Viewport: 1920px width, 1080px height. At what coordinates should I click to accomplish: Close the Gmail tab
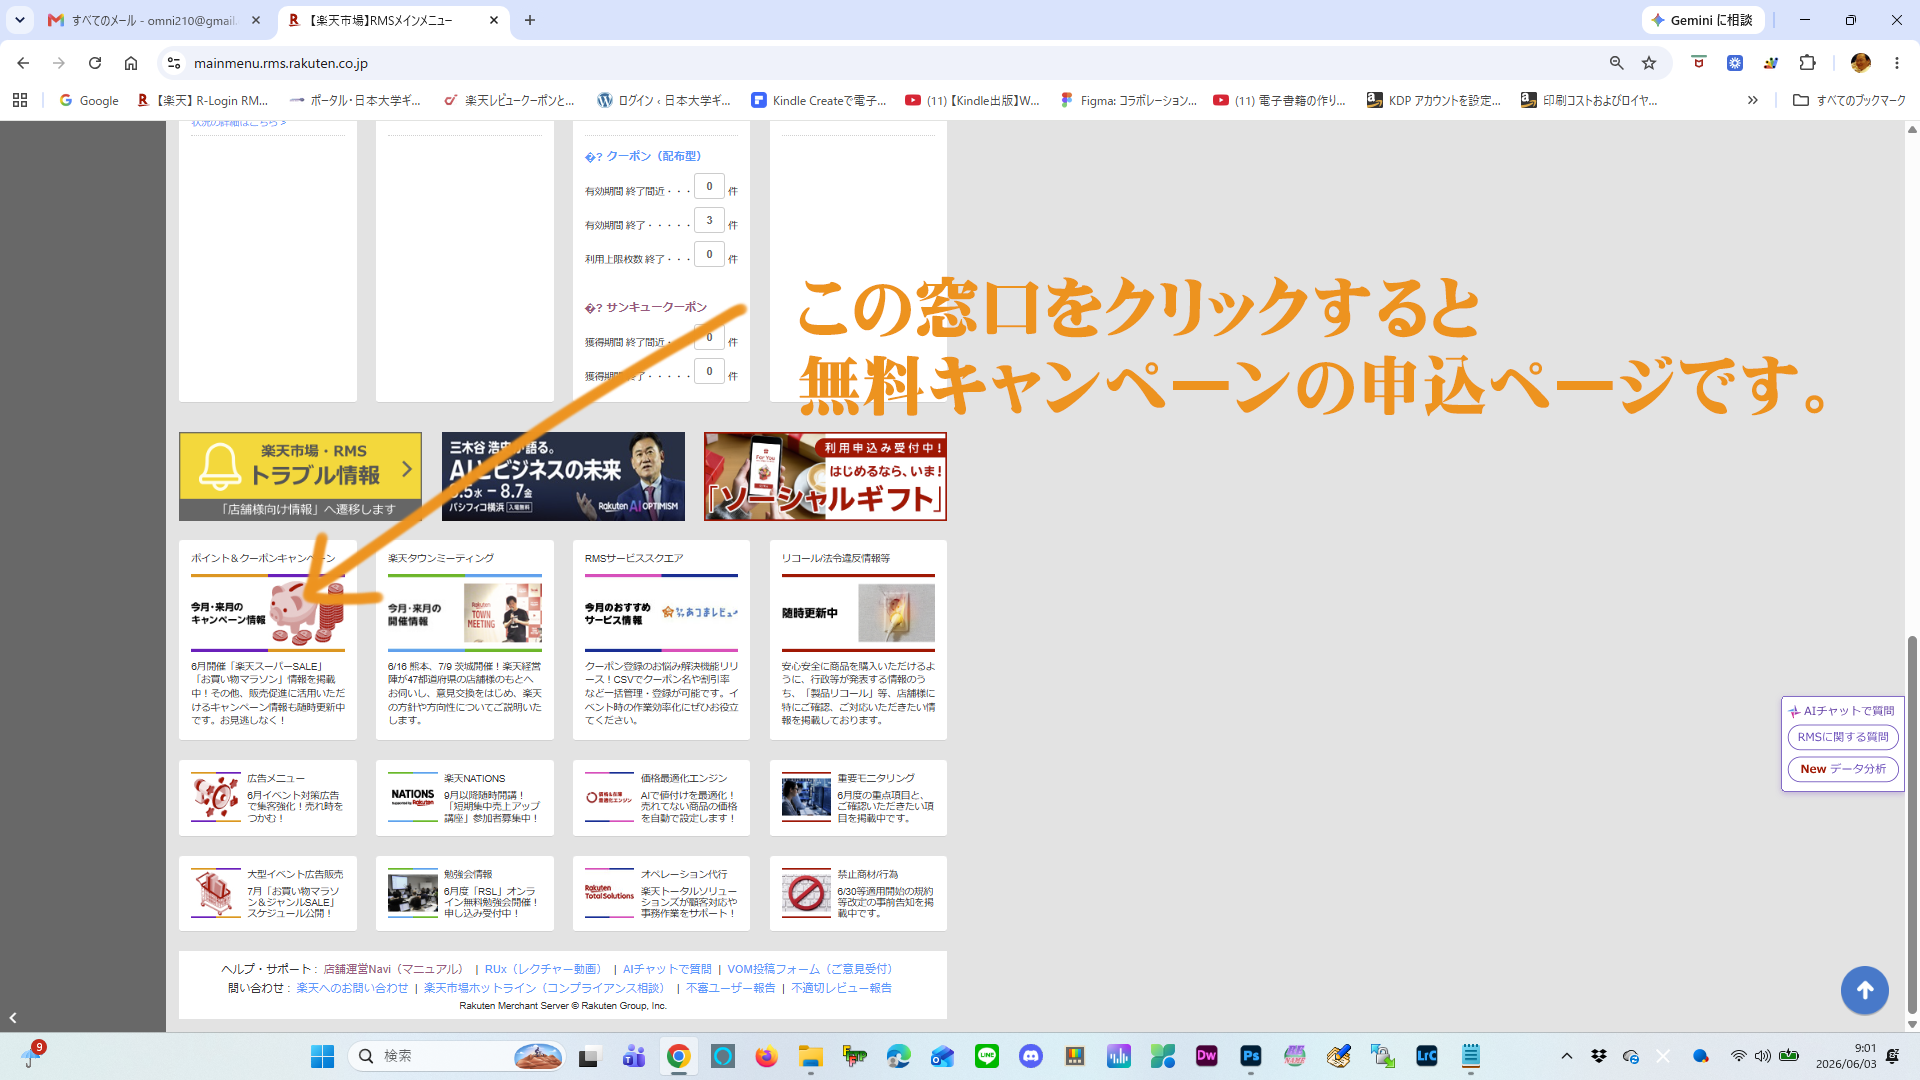pyautogui.click(x=256, y=20)
